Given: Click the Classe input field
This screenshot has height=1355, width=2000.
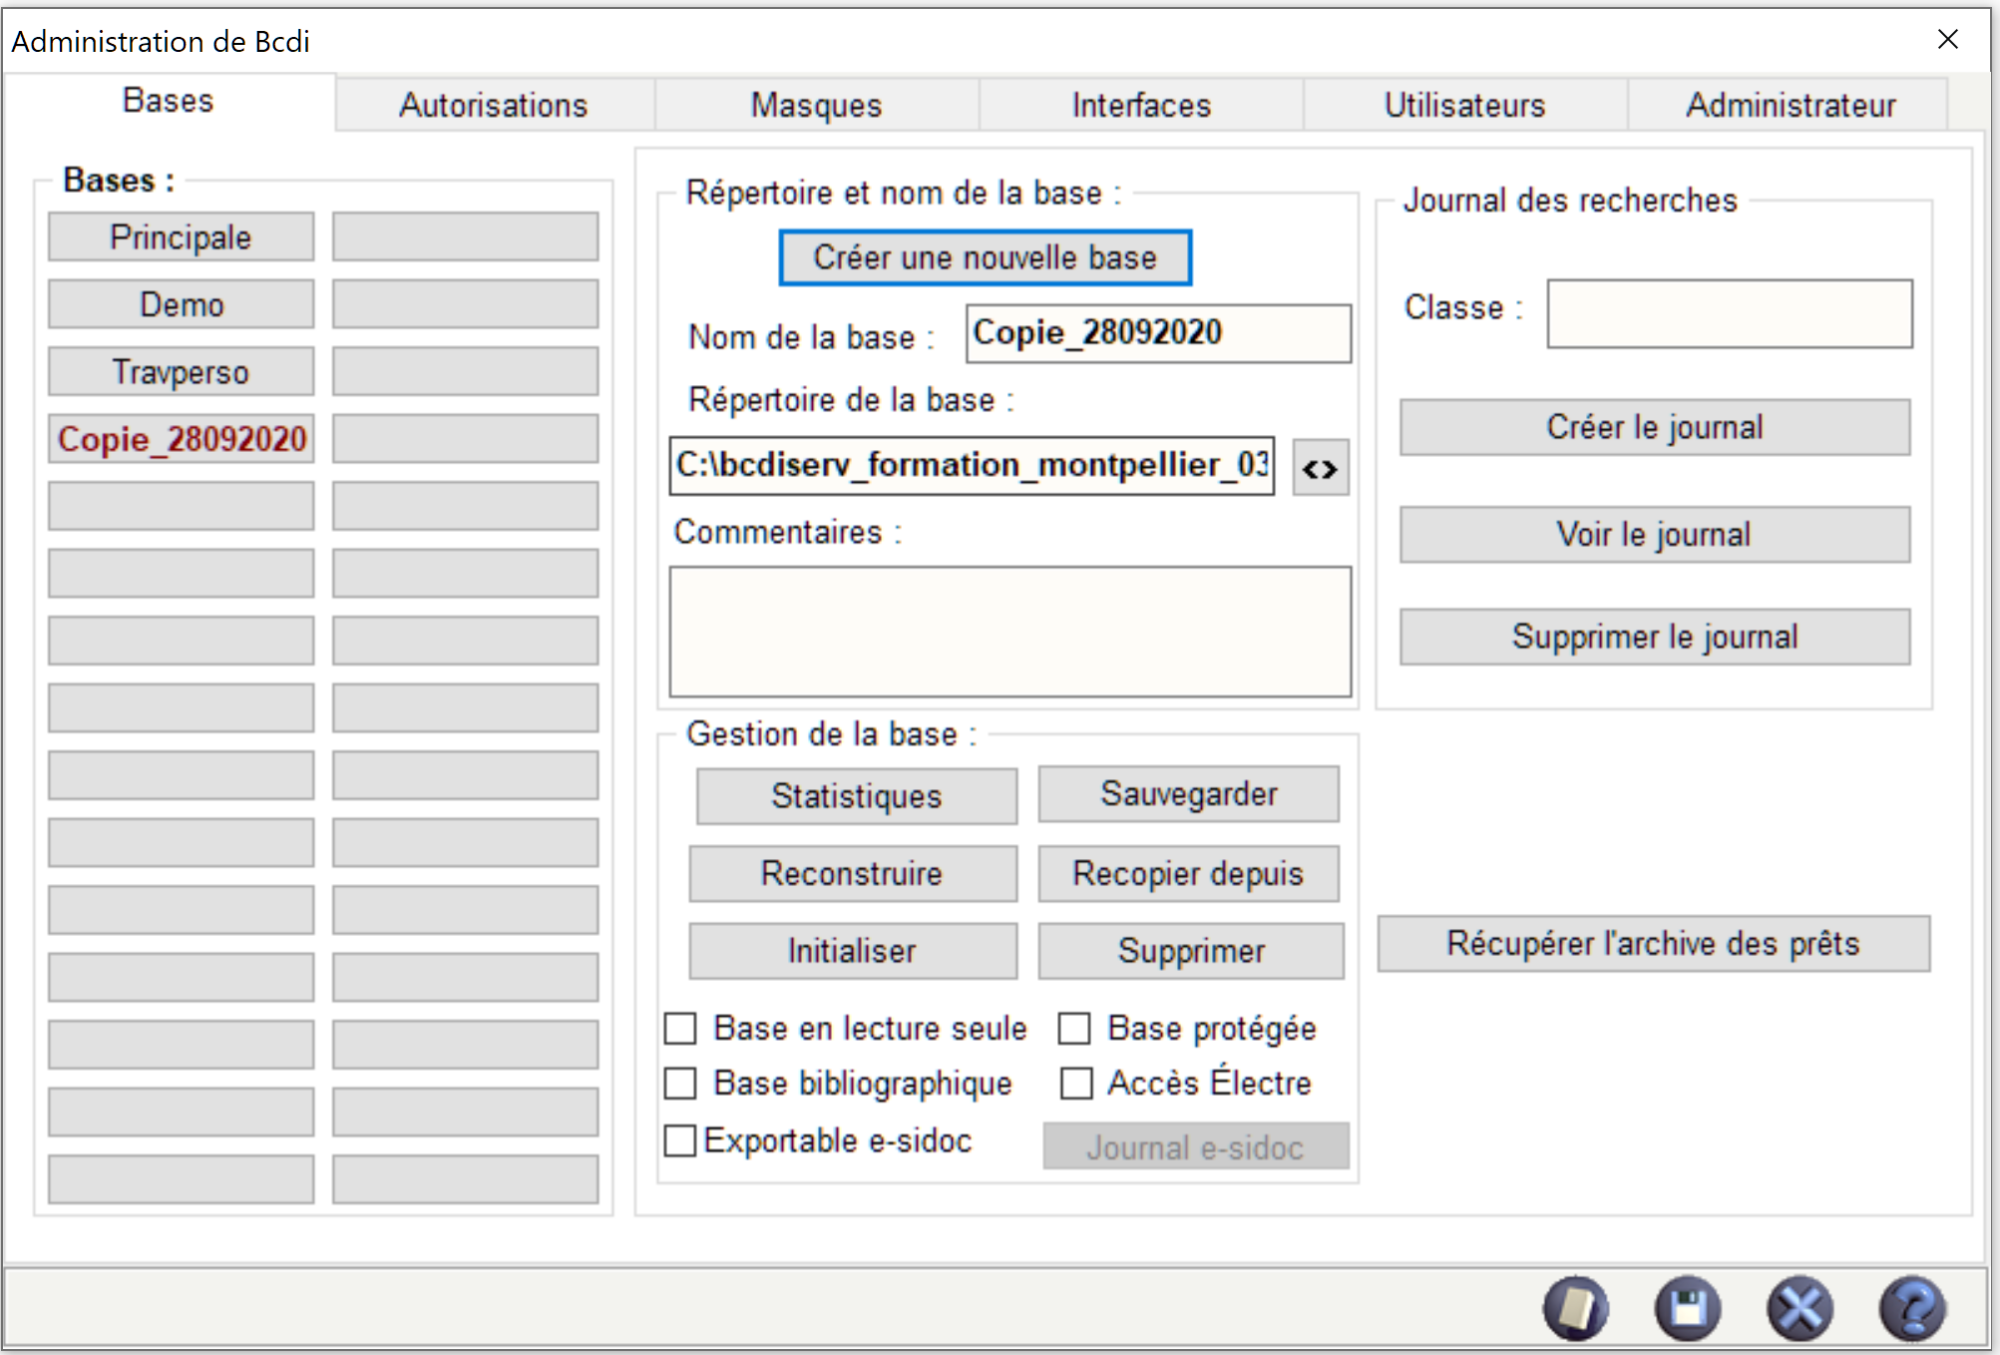Looking at the screenshot, I should coord(1730,314).
